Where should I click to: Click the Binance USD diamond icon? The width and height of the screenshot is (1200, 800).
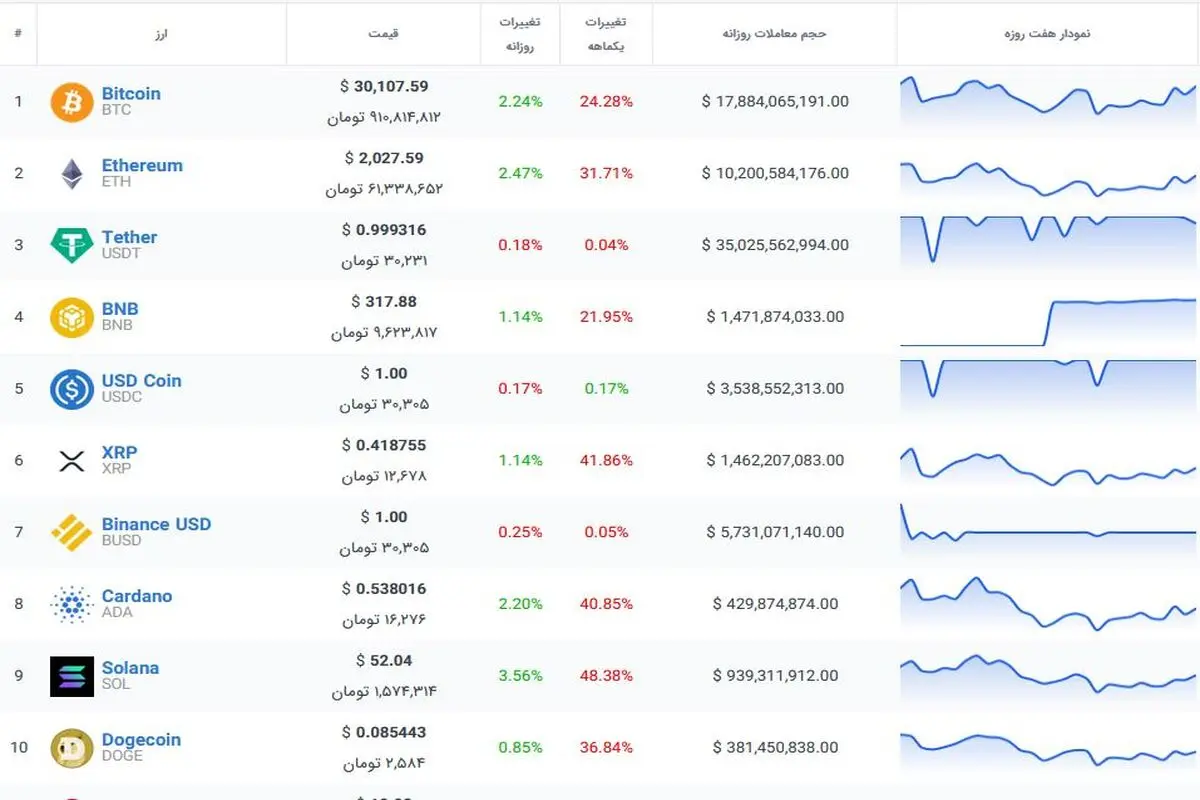coord(72,532)
